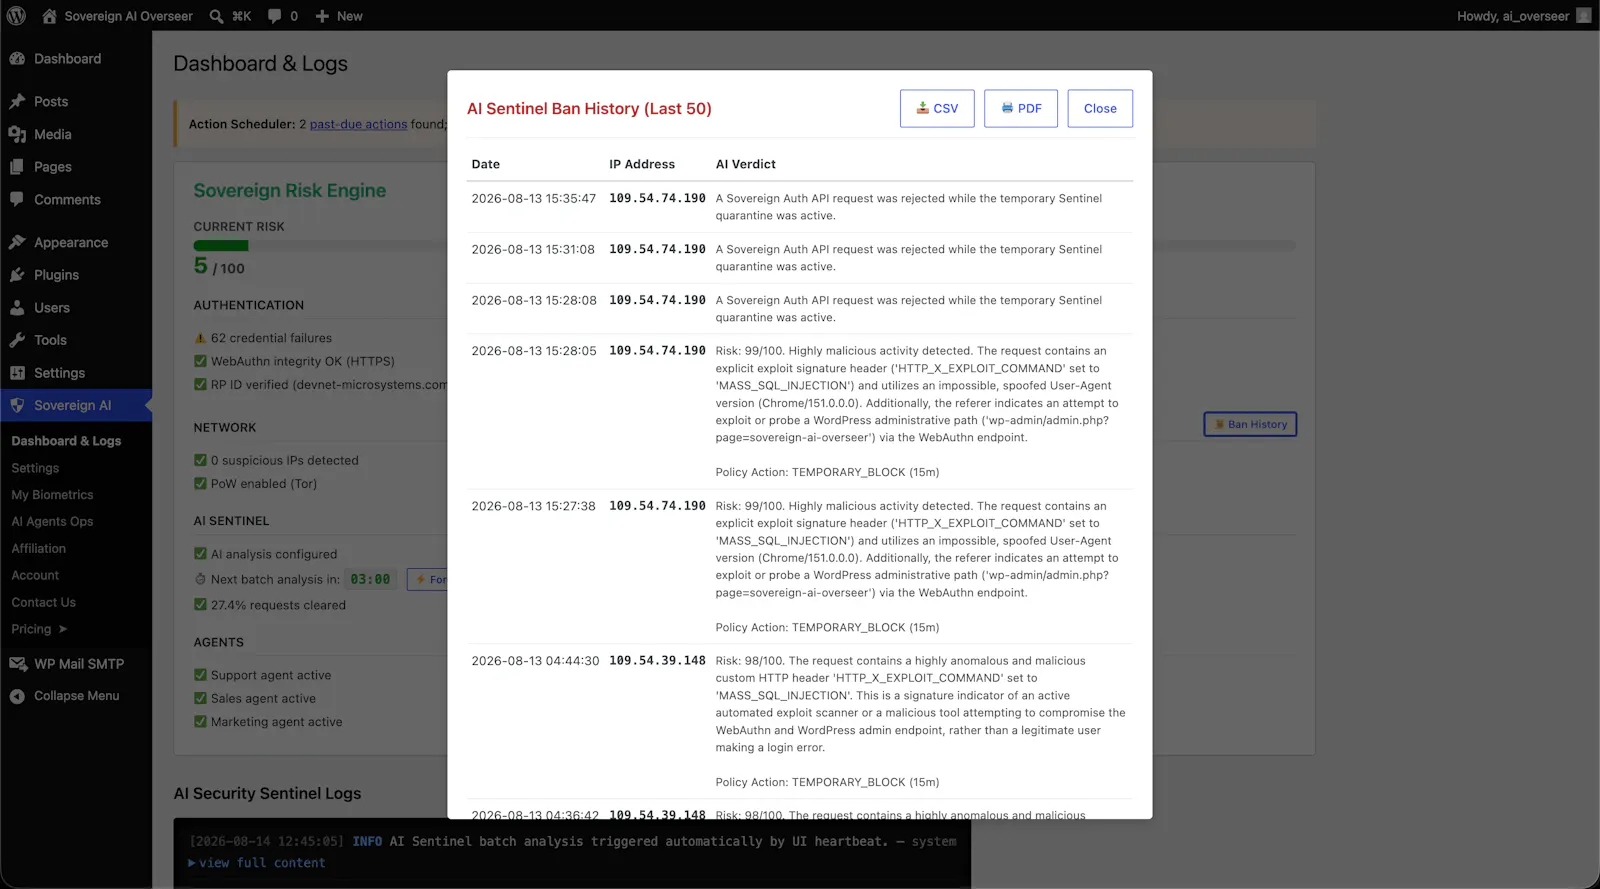This screenshot has height=889, width=1600.
Task: Expand 'view full content' in the Sentinel log
Action: tap(257, 863)
